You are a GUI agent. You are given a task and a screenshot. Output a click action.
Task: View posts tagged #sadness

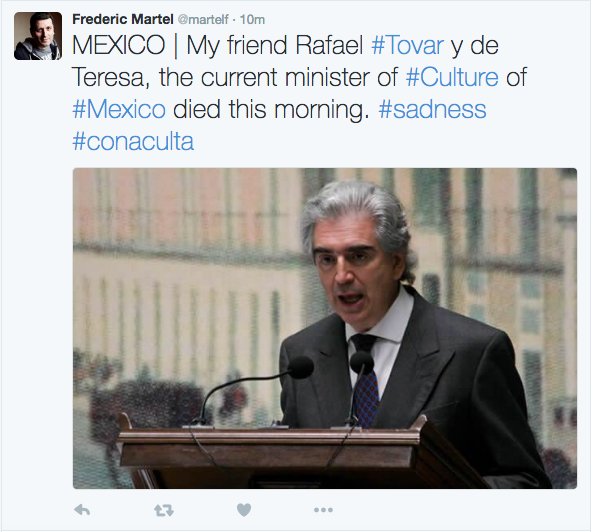(432, 109)
